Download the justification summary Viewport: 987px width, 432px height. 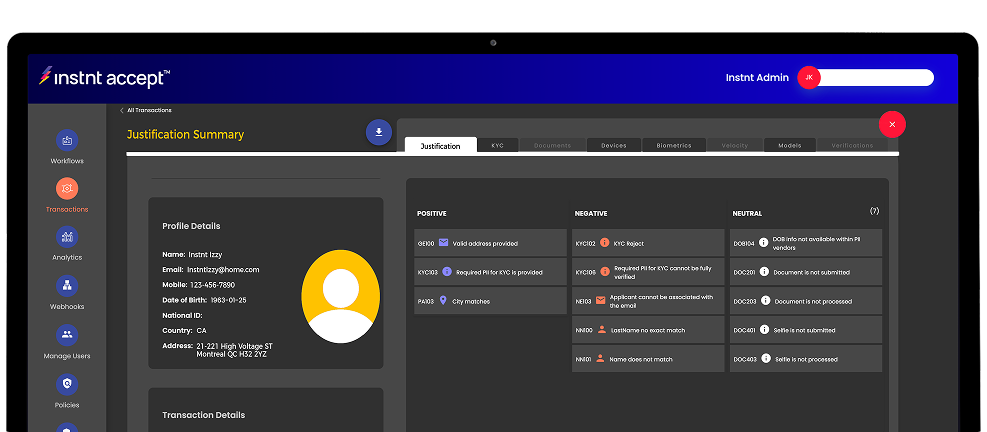[379, 132]
